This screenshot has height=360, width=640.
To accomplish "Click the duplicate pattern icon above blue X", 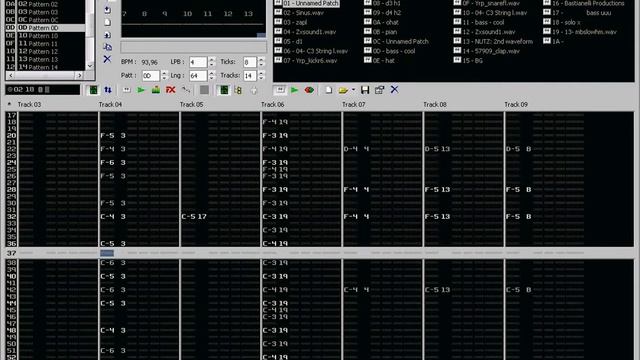I will (107, 47).
